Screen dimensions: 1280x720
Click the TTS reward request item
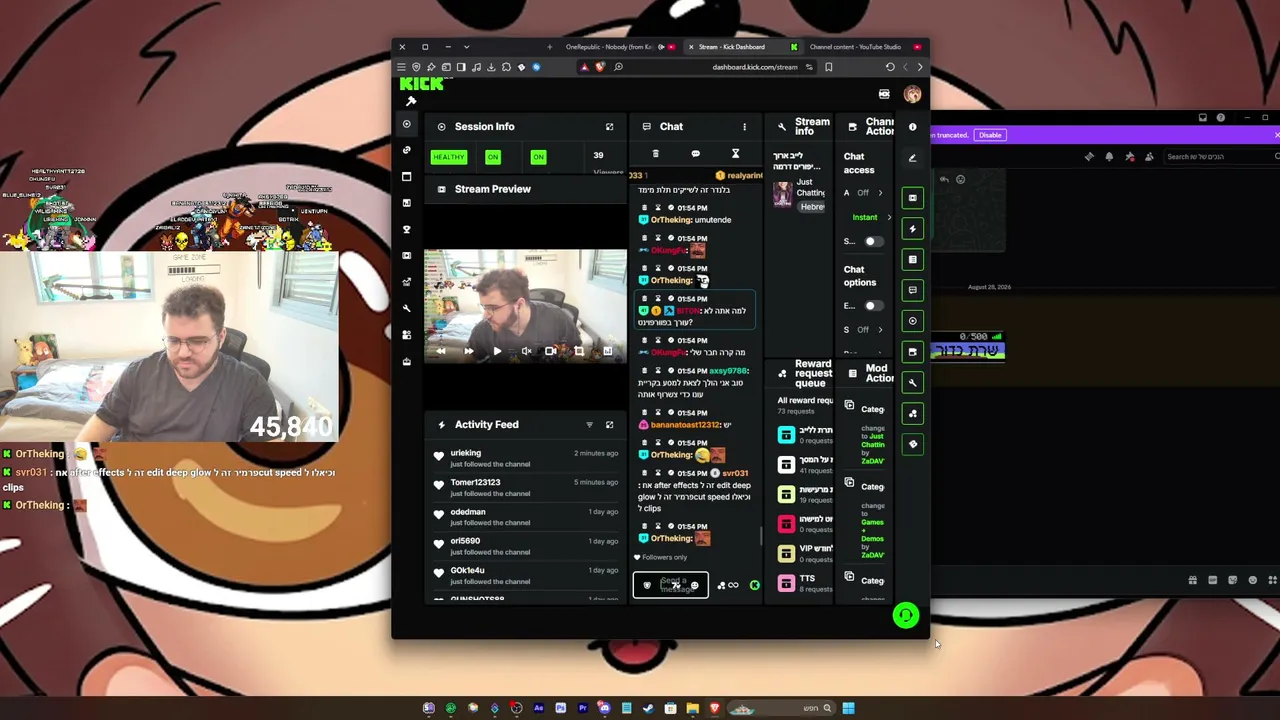pos(805,583)
